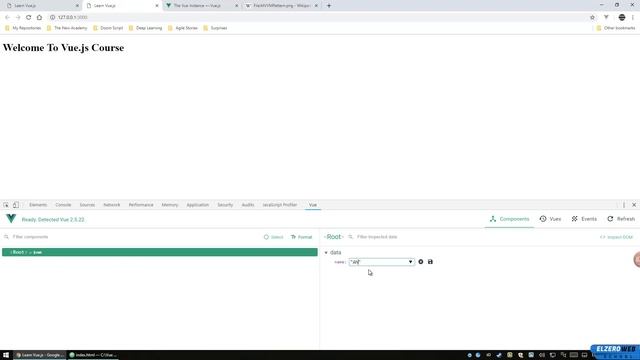Open the Windows Start menu
The image size is (640, 360).
6,355
